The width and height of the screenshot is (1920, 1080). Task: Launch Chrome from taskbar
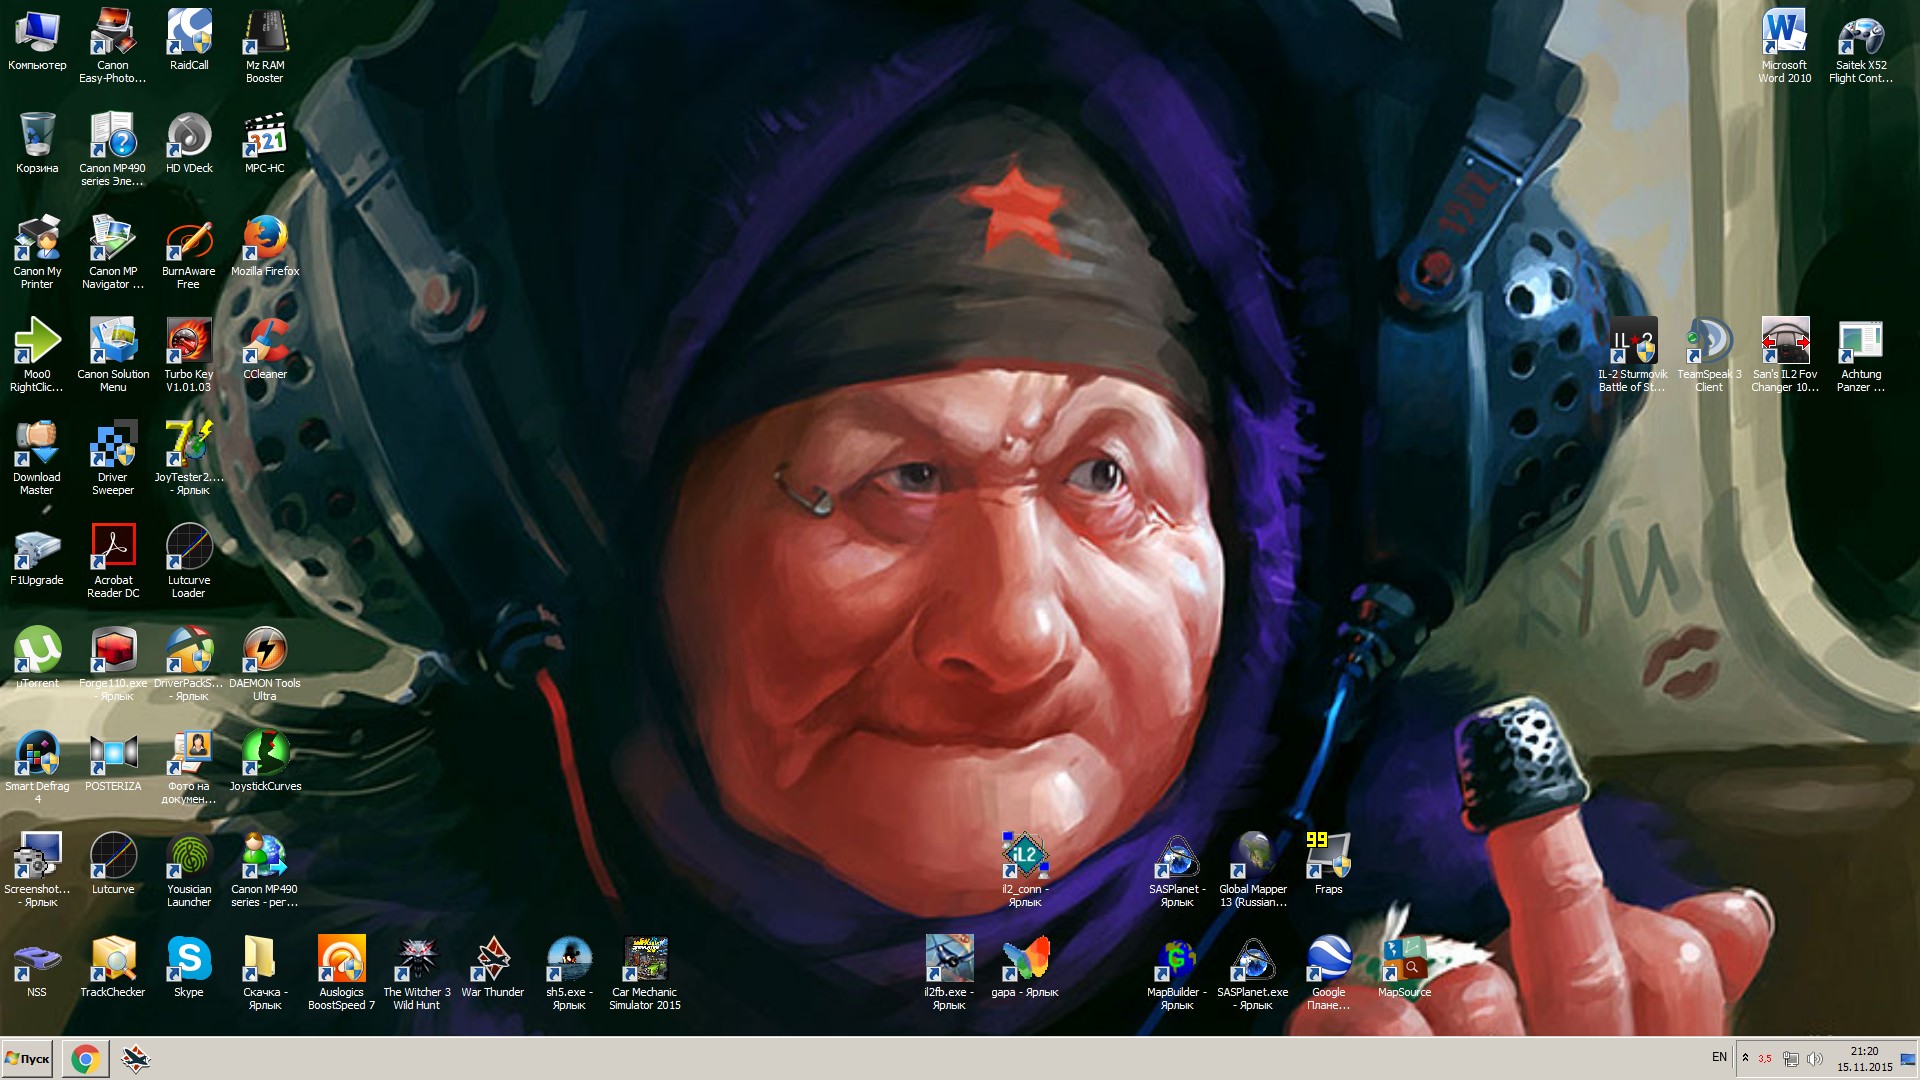pos(85,1059)
